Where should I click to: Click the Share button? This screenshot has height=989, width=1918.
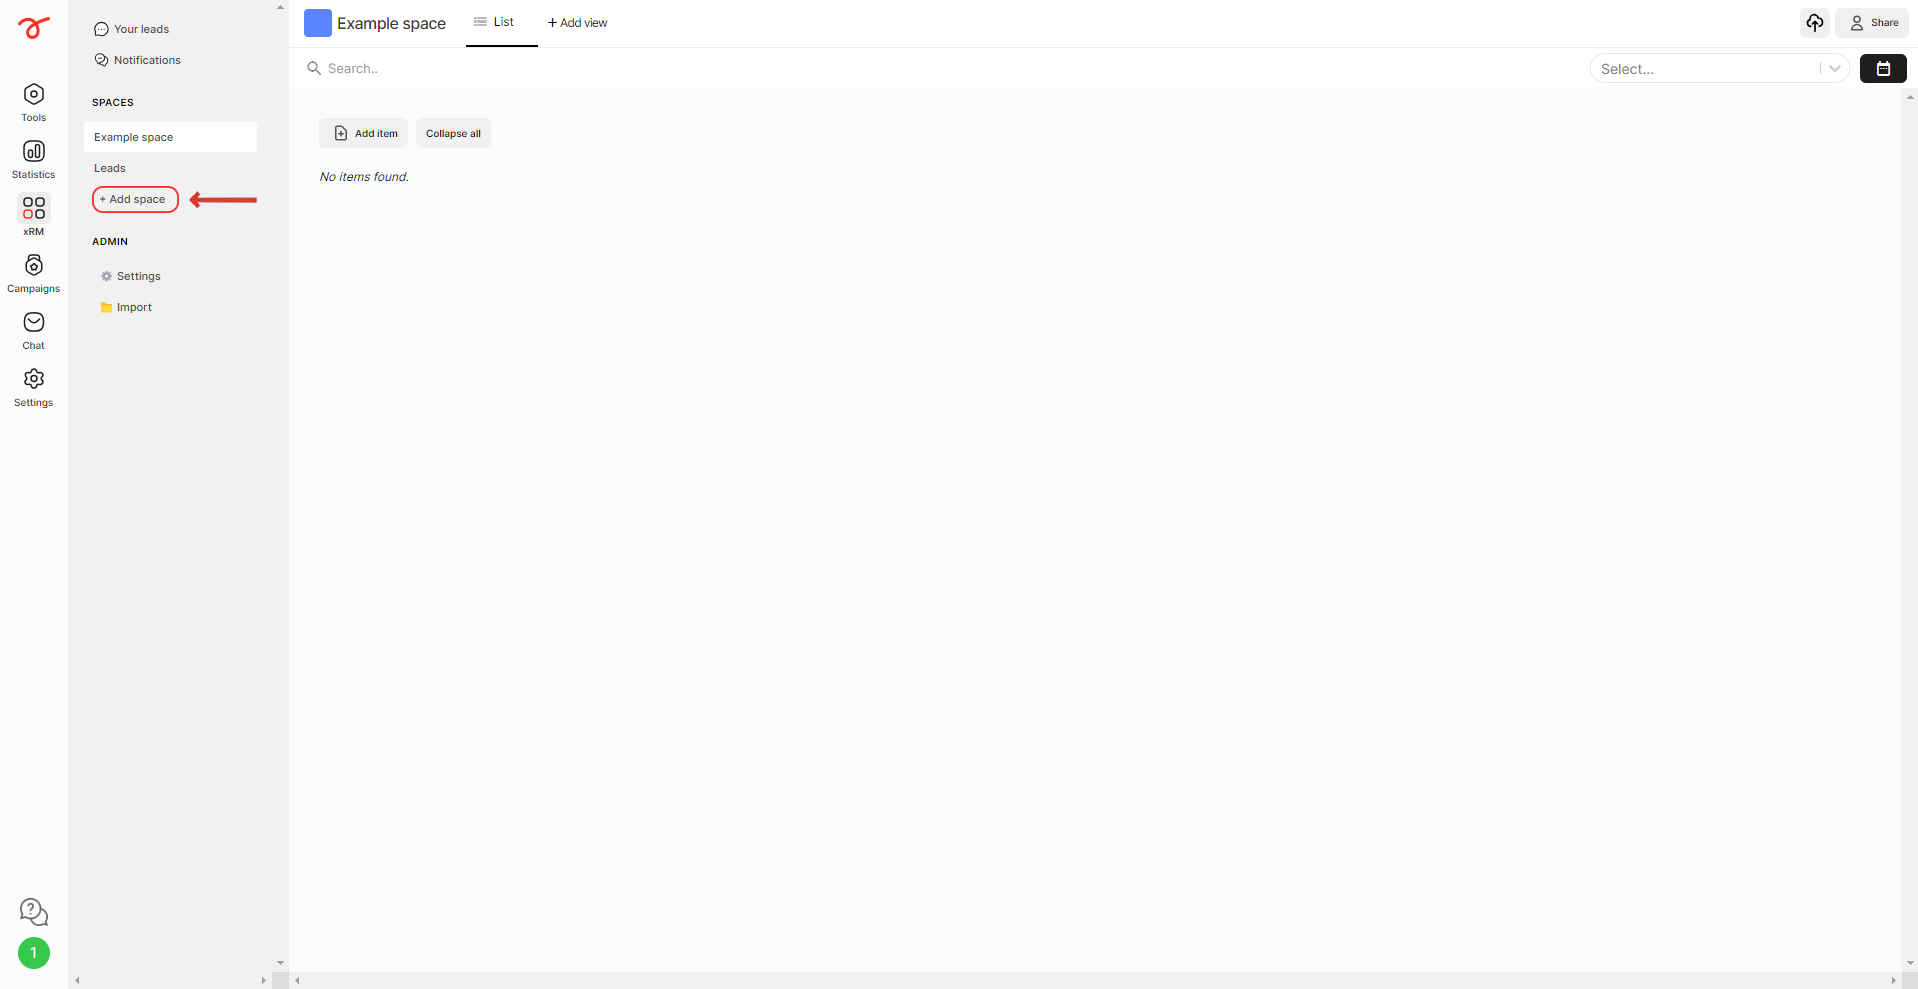[1872, 22]
